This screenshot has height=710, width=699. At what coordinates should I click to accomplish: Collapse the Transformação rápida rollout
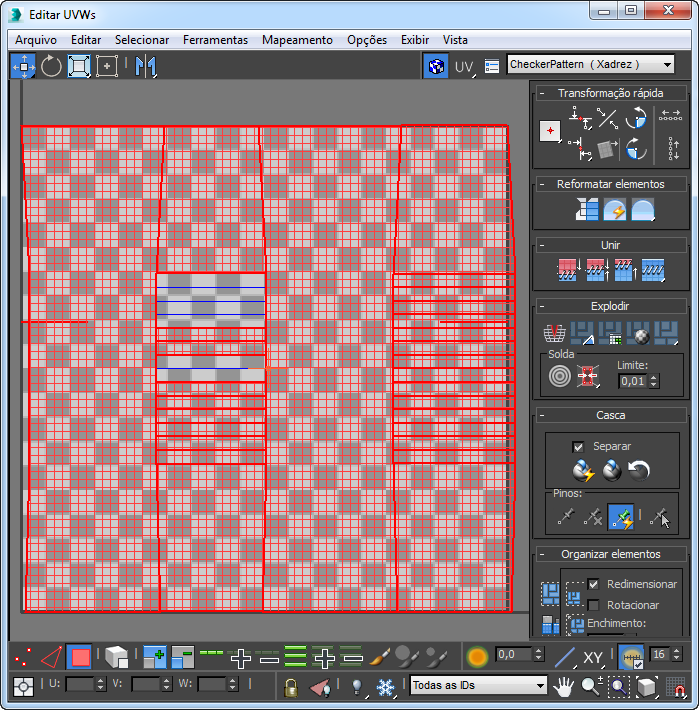tap(542, 93)
